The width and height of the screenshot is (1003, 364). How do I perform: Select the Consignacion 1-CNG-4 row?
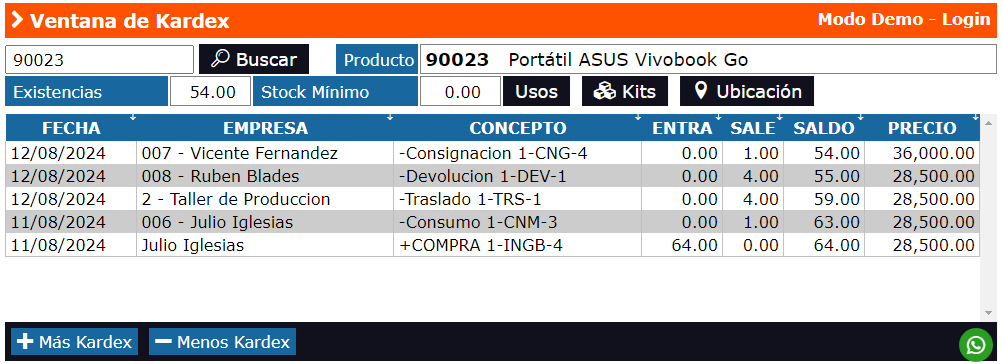click(493, 154)
